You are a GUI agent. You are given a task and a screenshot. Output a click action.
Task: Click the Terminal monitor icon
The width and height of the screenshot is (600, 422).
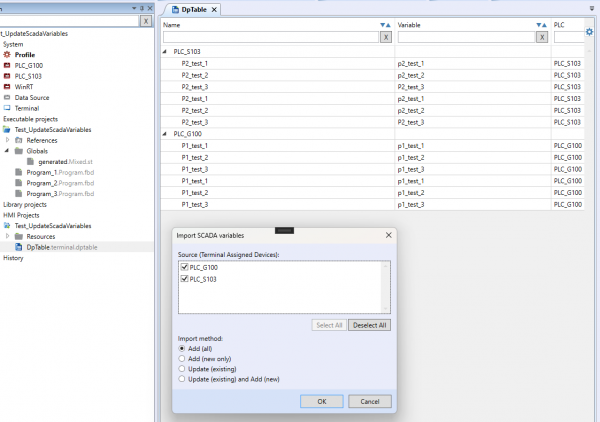coord(7,108)
